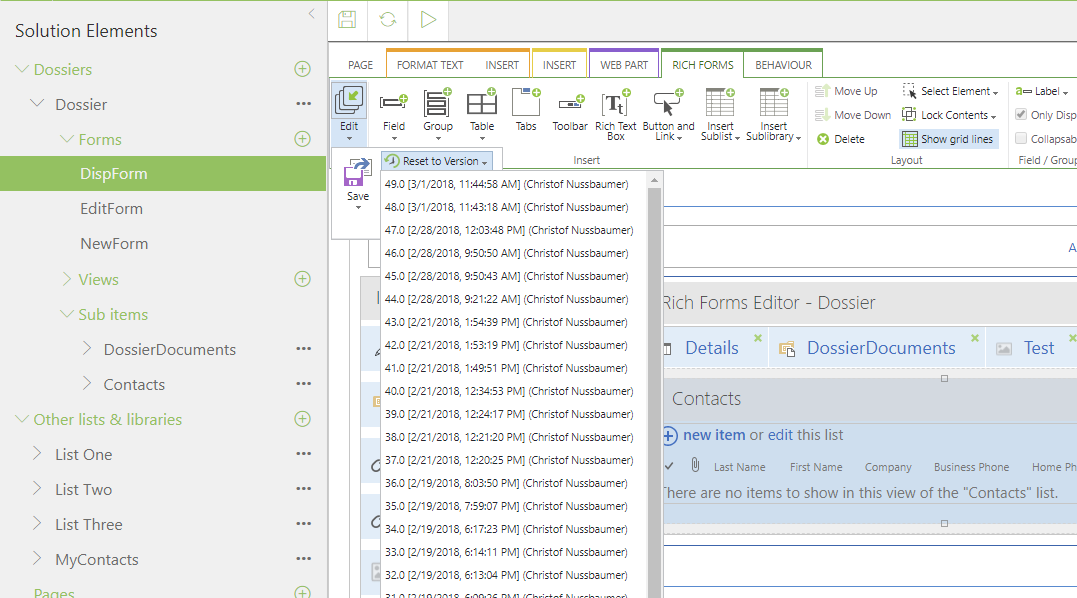Insert a Toolbar element
The width and height of the screenshot is (1077, 598).
(x=570, y=112)
